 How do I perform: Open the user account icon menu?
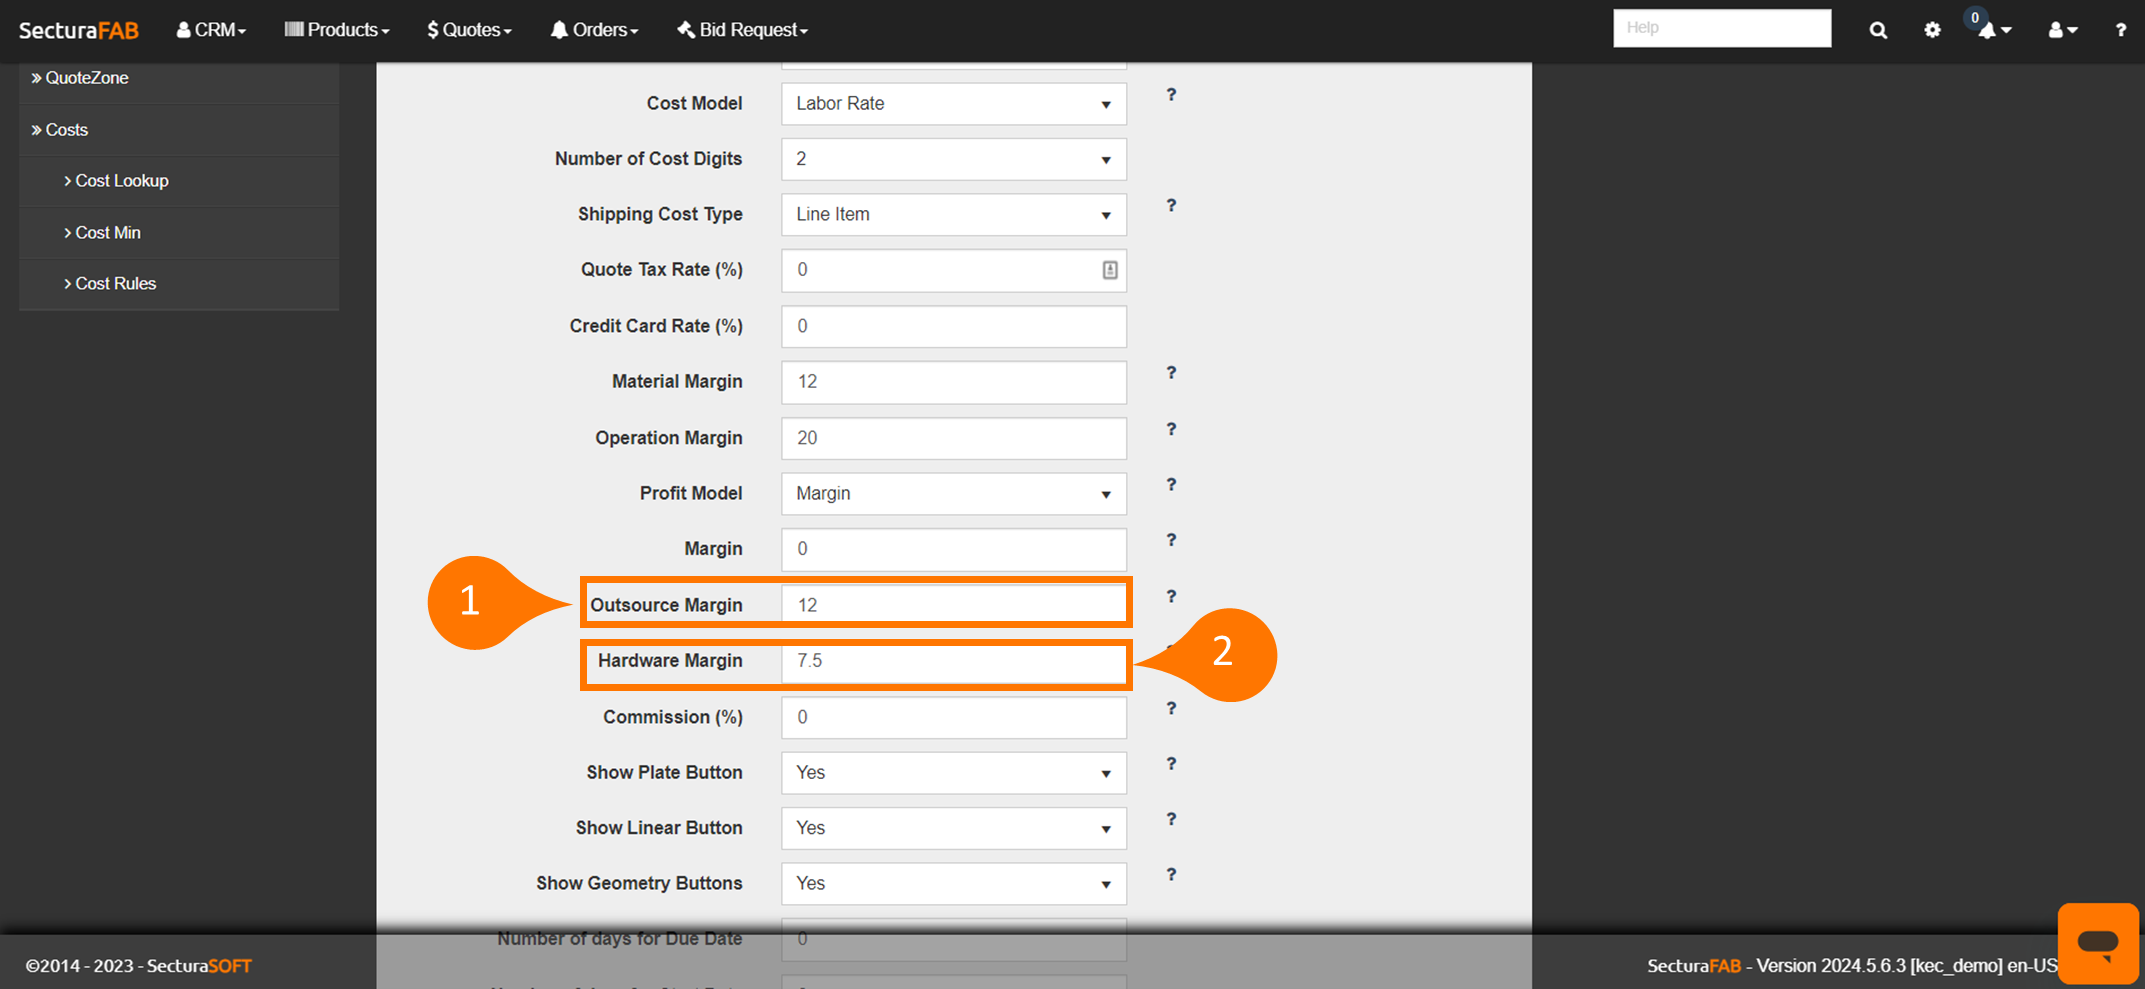click(x=2062, y=30)
